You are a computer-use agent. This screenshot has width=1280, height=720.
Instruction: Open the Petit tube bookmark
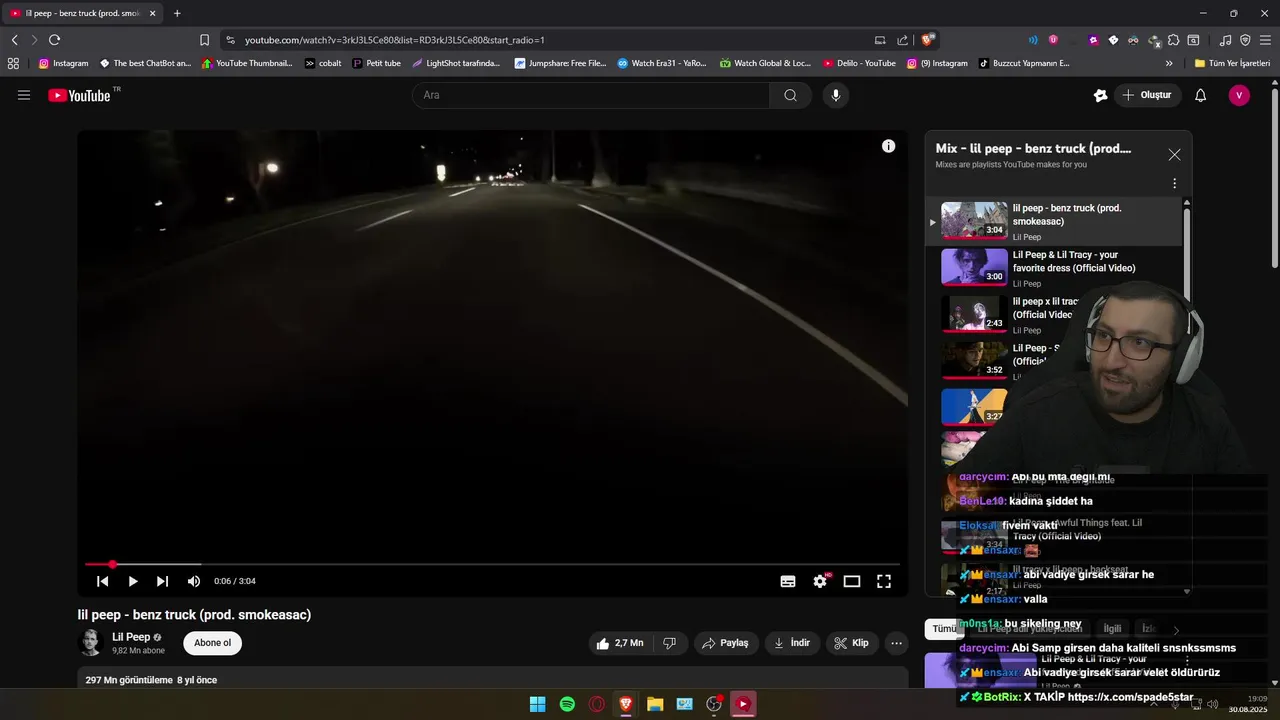coord(376,63)
